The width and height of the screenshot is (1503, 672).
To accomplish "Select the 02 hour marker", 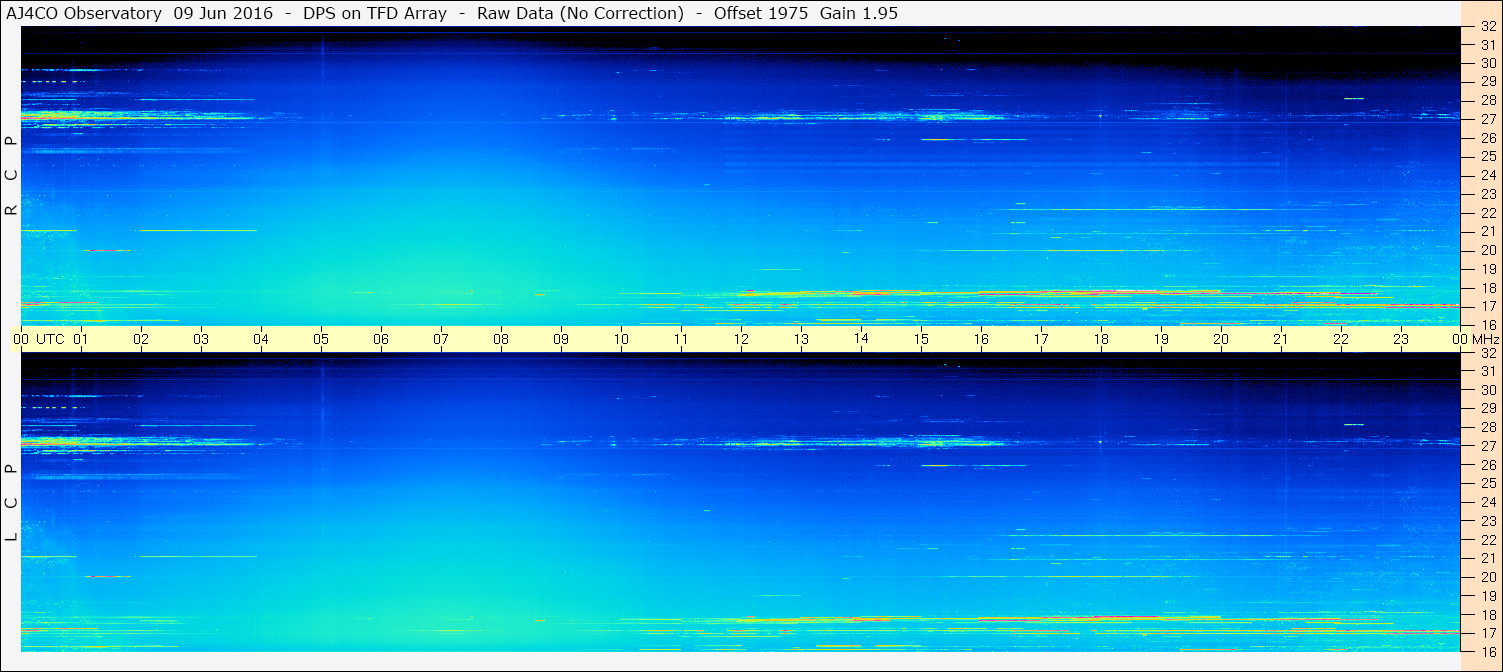I will 141,339.
